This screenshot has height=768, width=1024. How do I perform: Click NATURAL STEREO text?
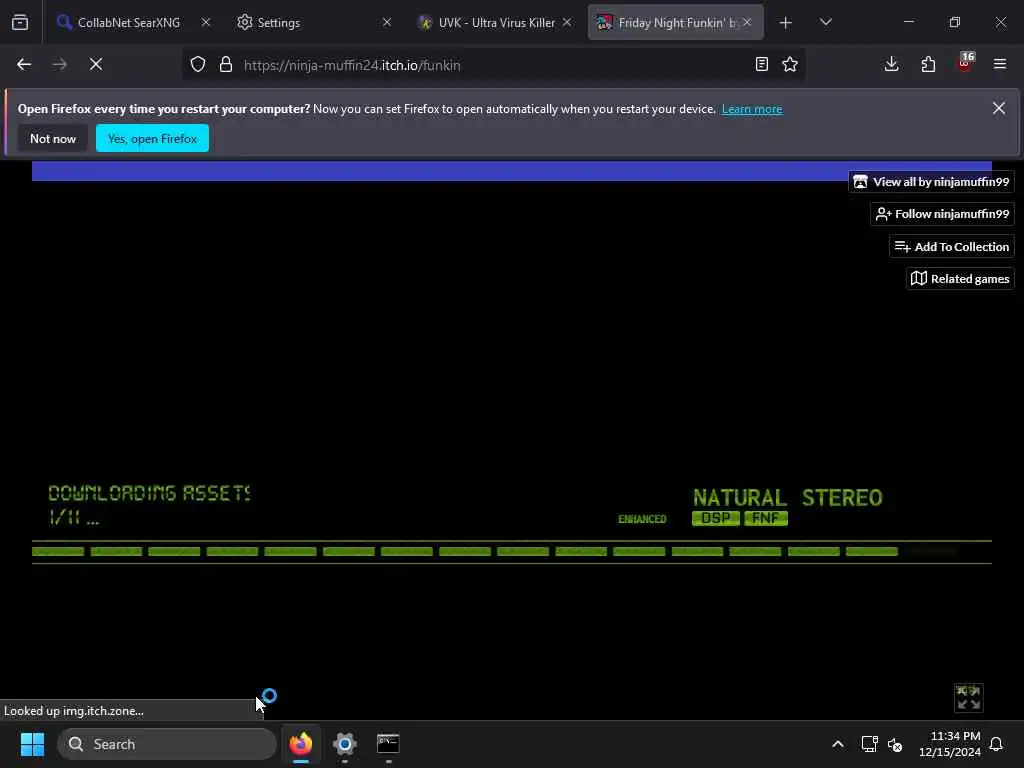point(788,498)
